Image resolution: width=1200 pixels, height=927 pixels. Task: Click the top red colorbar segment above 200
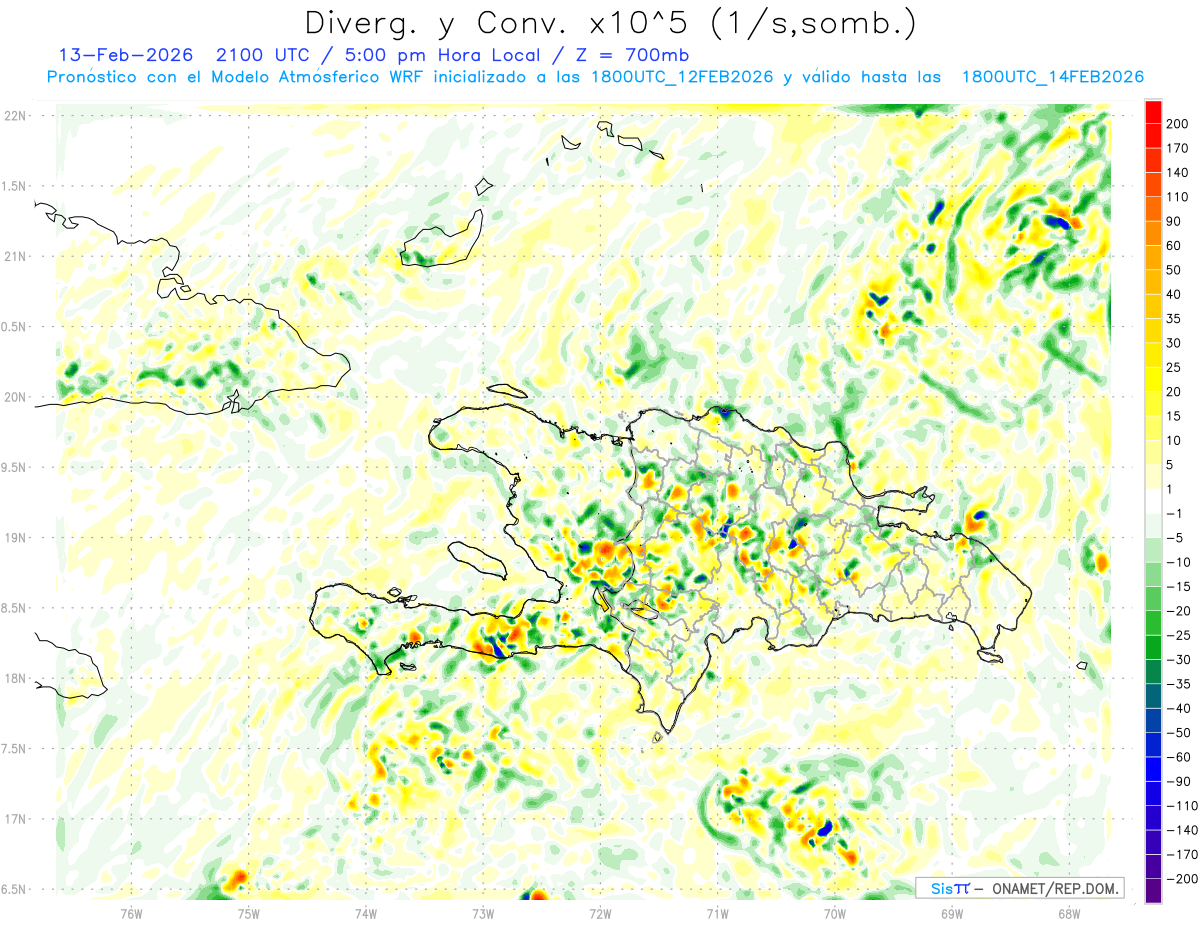pyautogui.click(x=1153, y=110)
